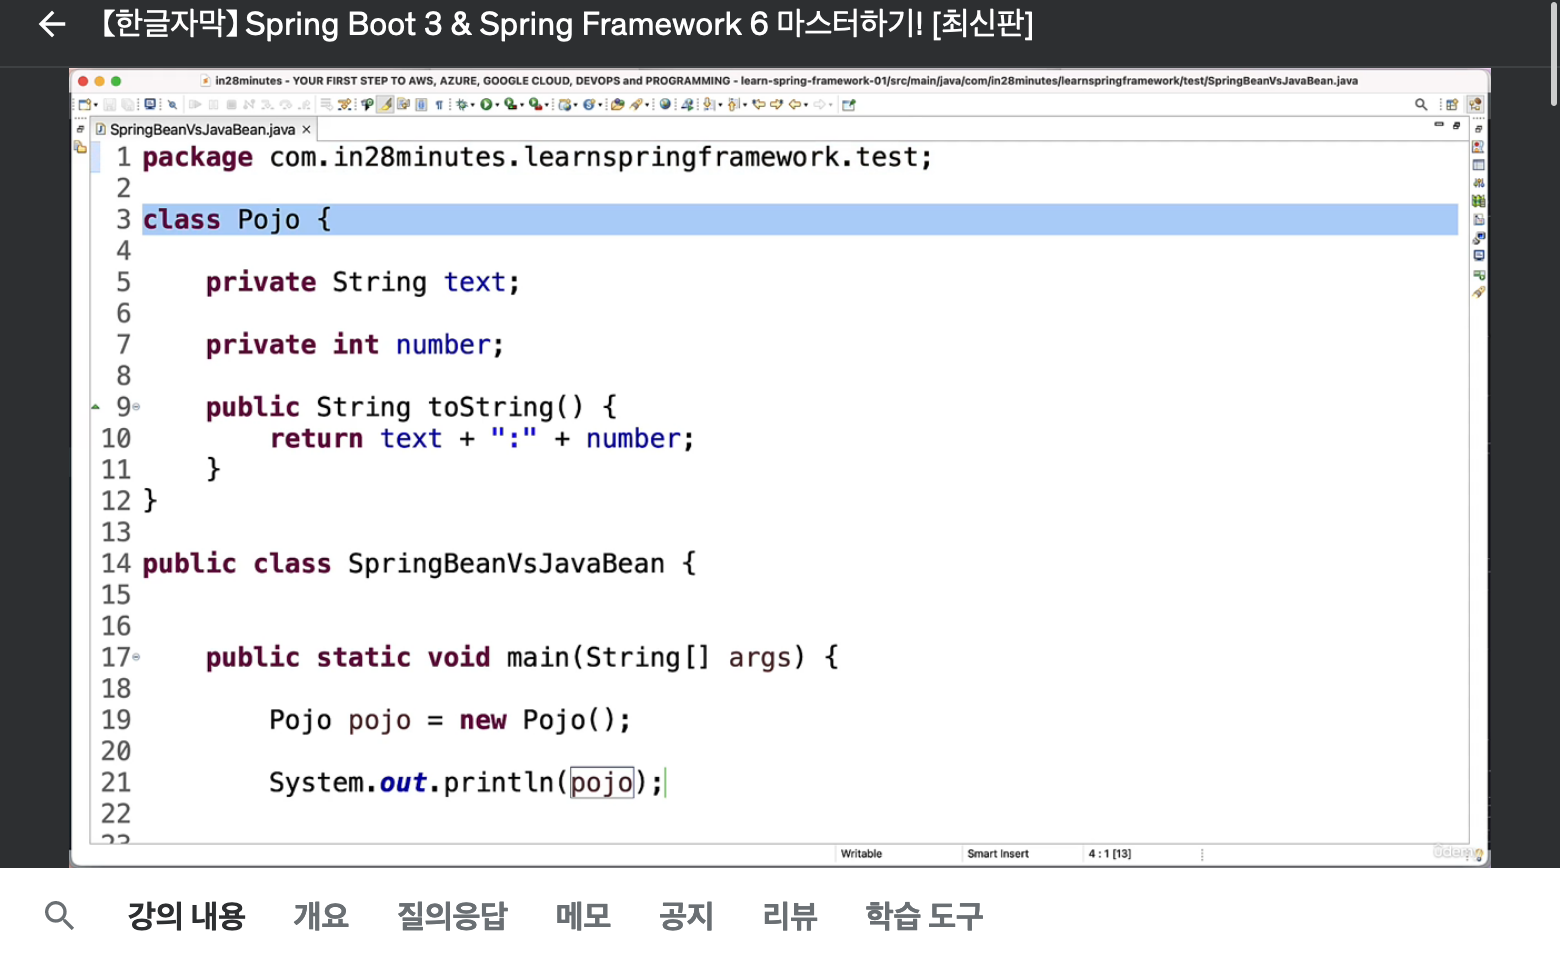Toggle Skip All Breakpoints
The height and width of the screenshot is (960, 1560).
[172, 104]
